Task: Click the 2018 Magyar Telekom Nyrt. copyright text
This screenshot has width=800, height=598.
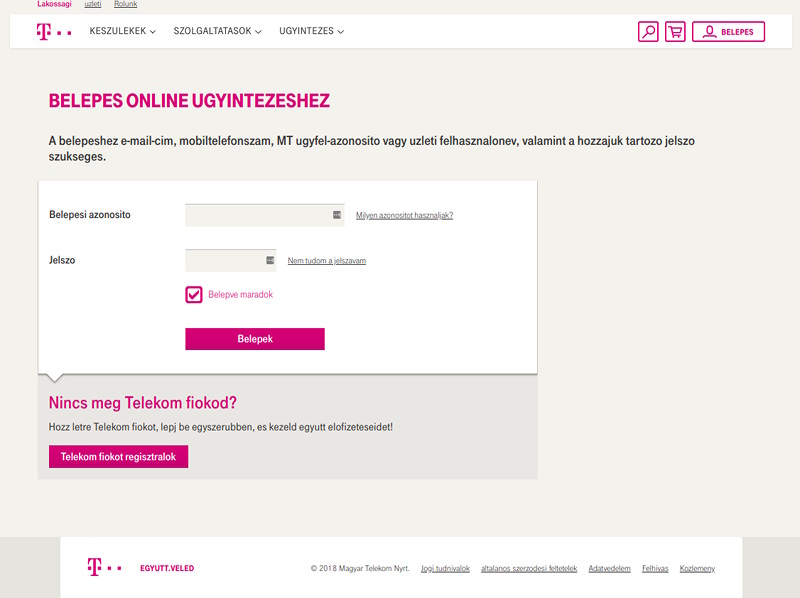Action: (360, 568)
